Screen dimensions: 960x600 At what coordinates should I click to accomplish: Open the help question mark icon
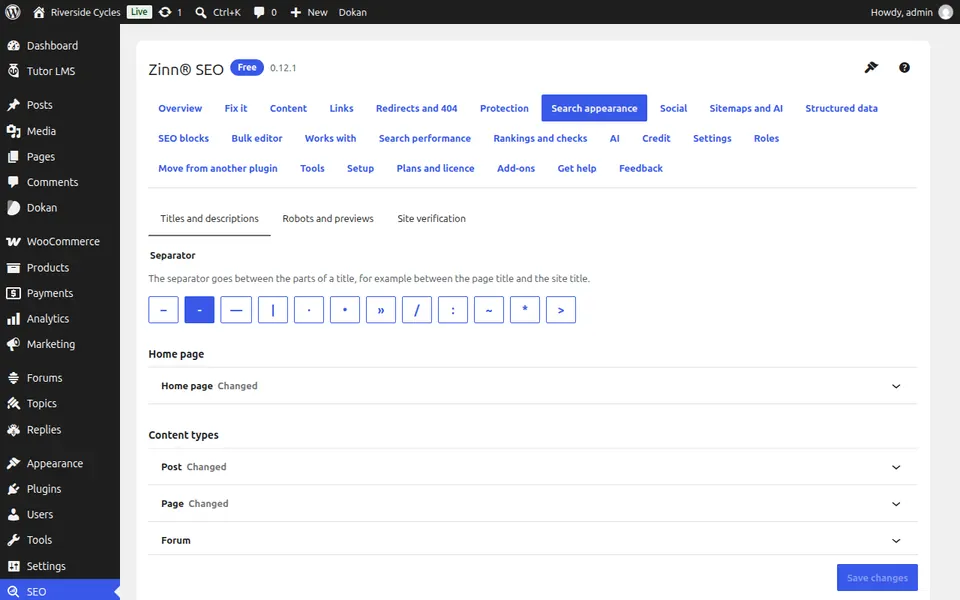[x=904, y=67]
